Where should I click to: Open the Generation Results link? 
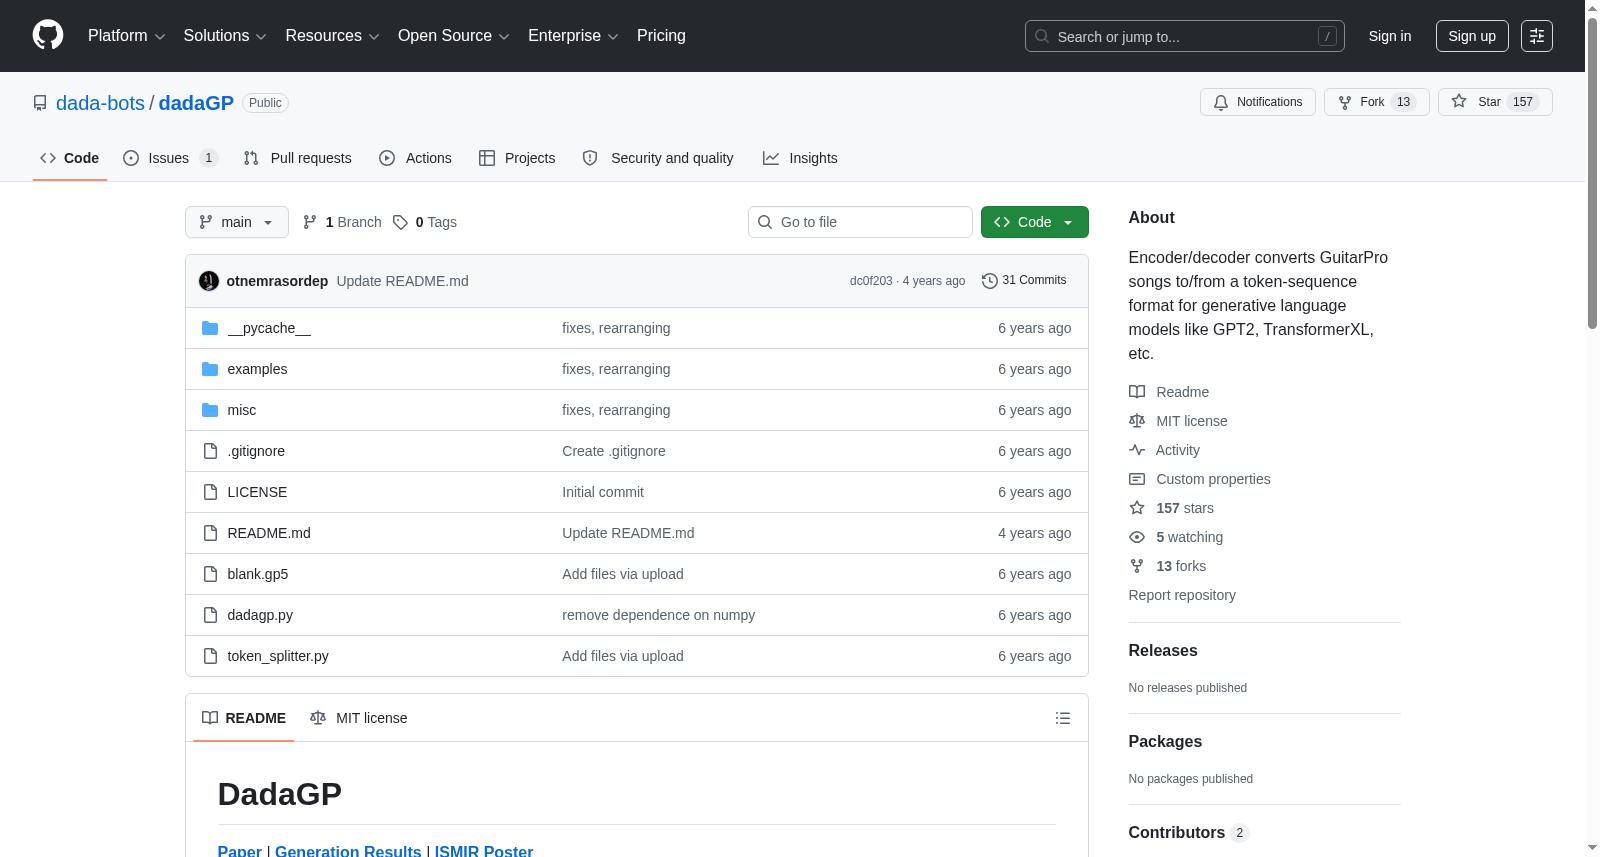(x=348, y=851)
